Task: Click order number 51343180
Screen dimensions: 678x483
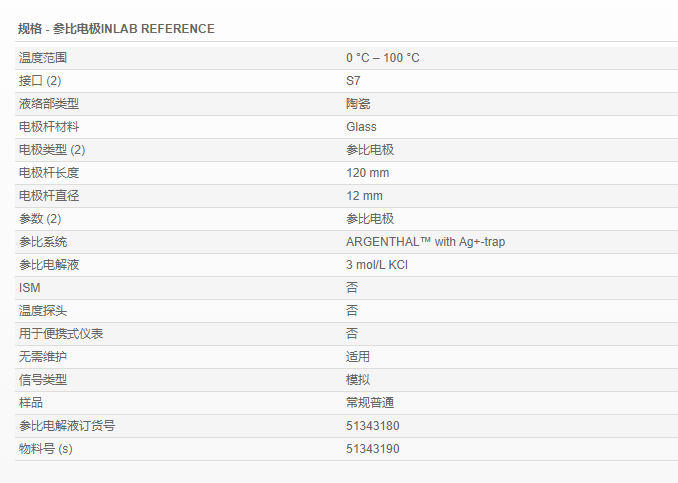Action: click(x=373, y=426)
